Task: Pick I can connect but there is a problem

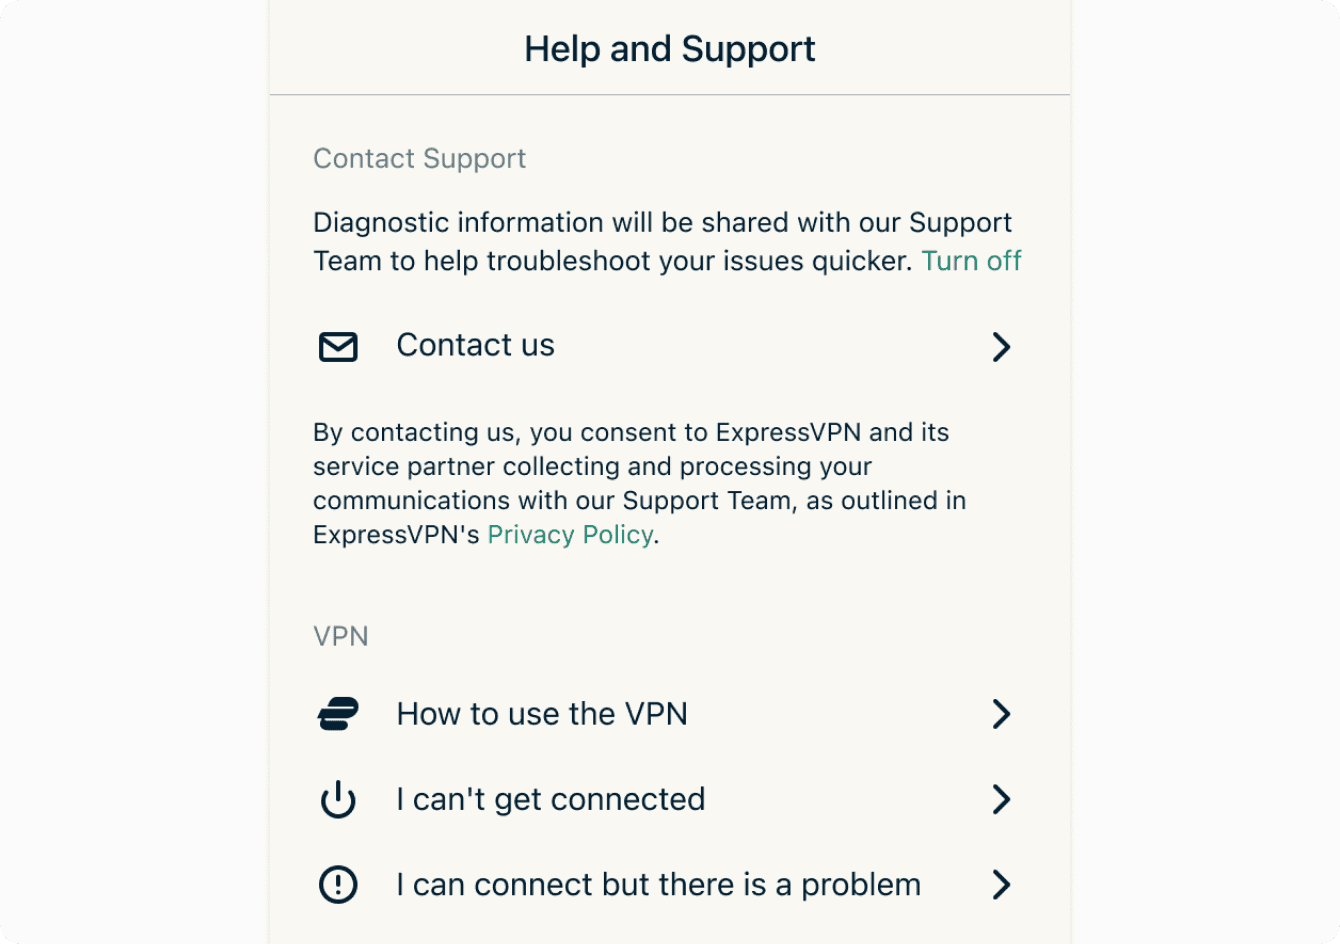Action: [x=658, y=885]
